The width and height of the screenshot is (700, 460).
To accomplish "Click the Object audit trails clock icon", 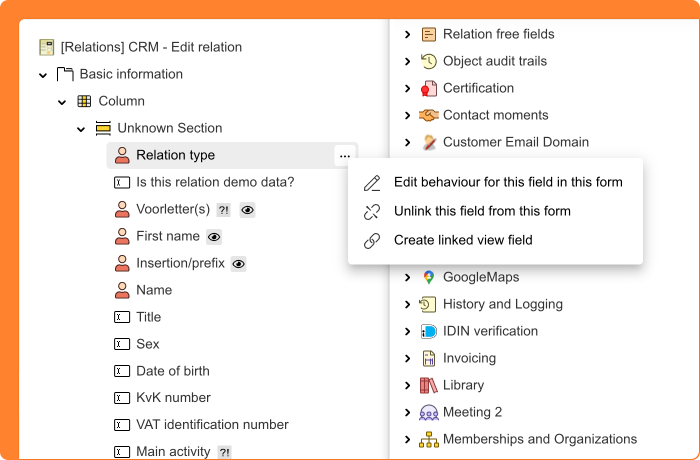I will [x=428, y=61].
